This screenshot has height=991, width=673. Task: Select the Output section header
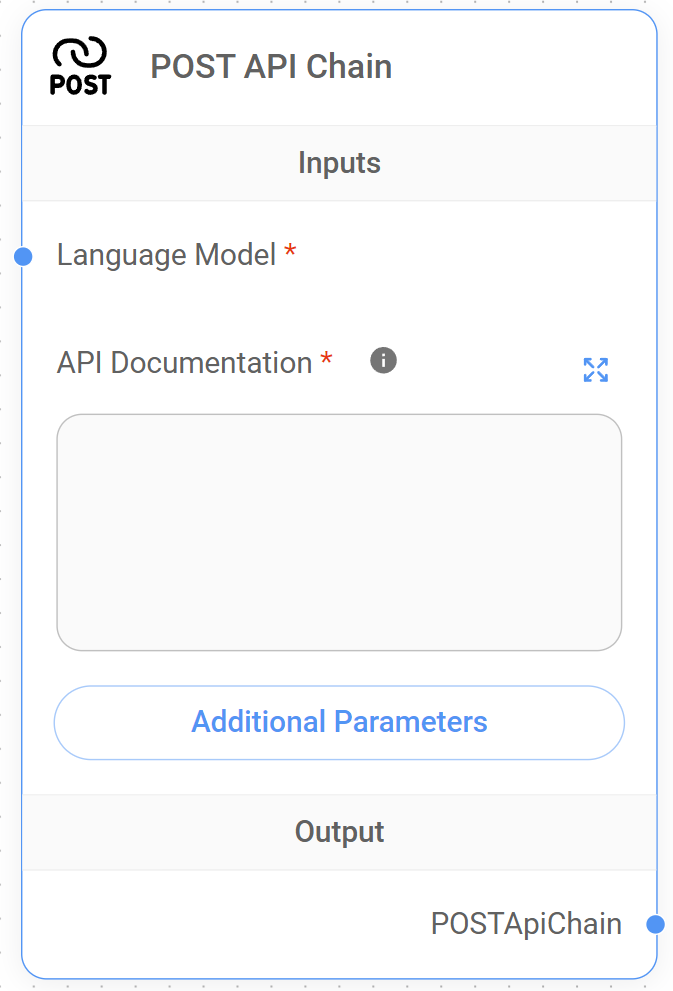(339, 831)
